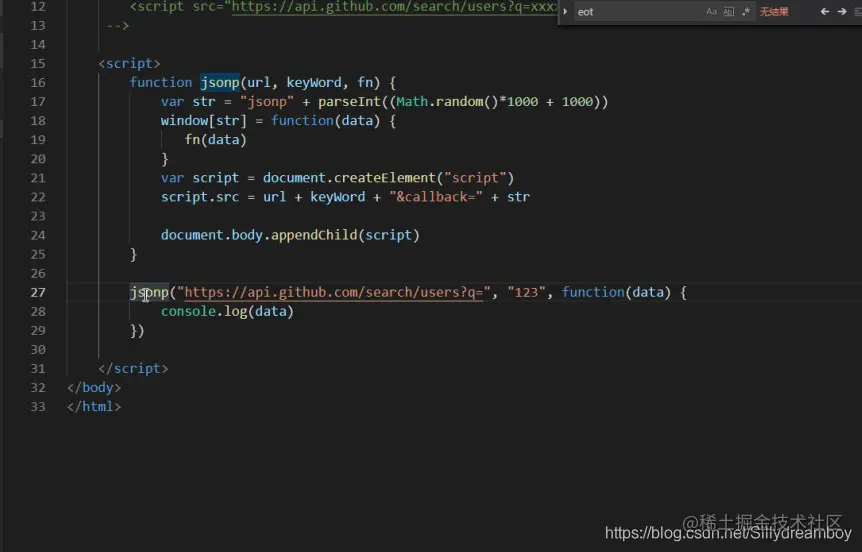Click closing </body> tag on line 32

click(94, 388)
